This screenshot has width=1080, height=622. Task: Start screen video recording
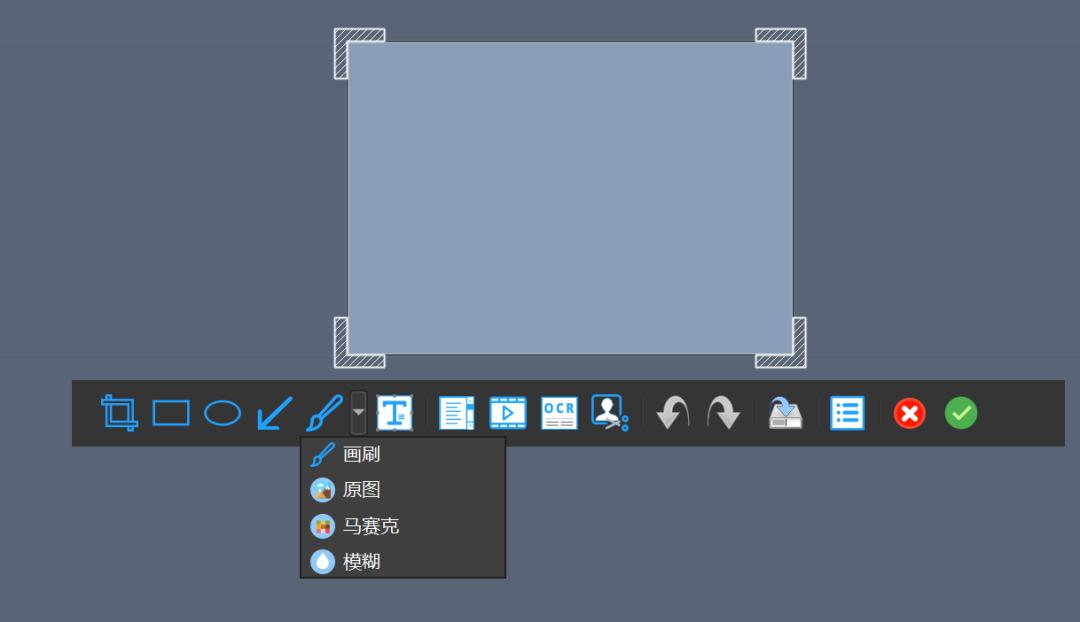pos(508,413)
